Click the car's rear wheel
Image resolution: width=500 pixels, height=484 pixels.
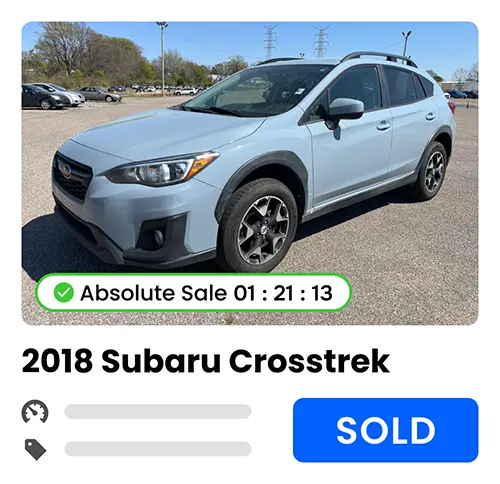coord(432,171)
